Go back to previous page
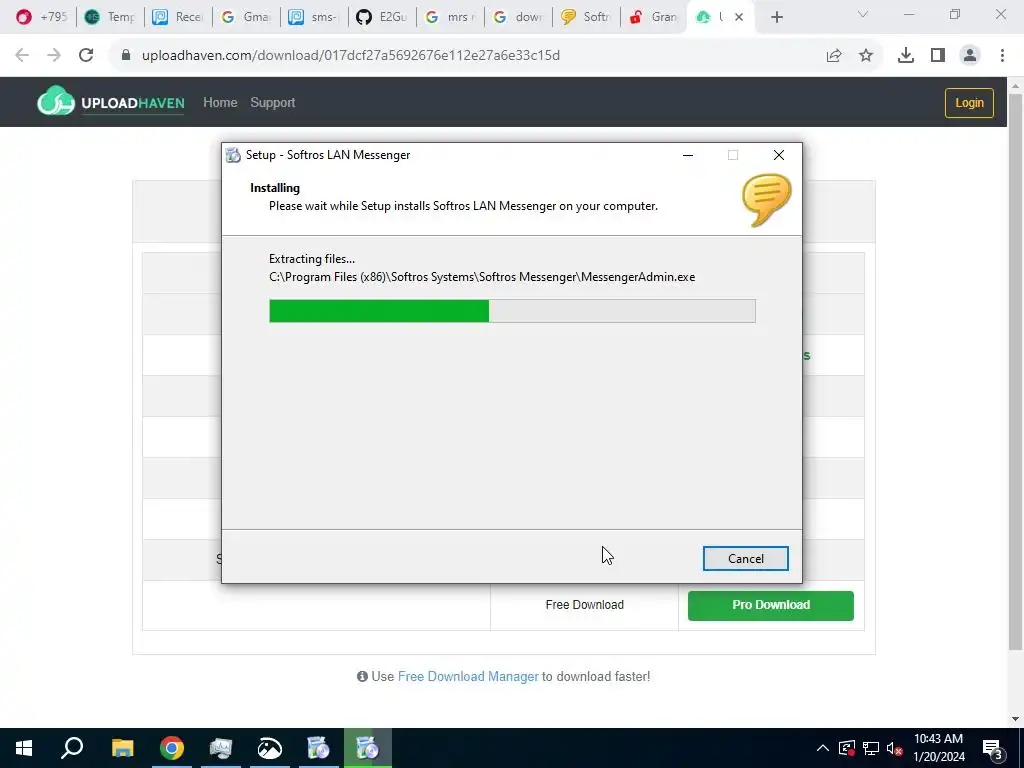The image size is (1024, 768). (x=22, y=56)
